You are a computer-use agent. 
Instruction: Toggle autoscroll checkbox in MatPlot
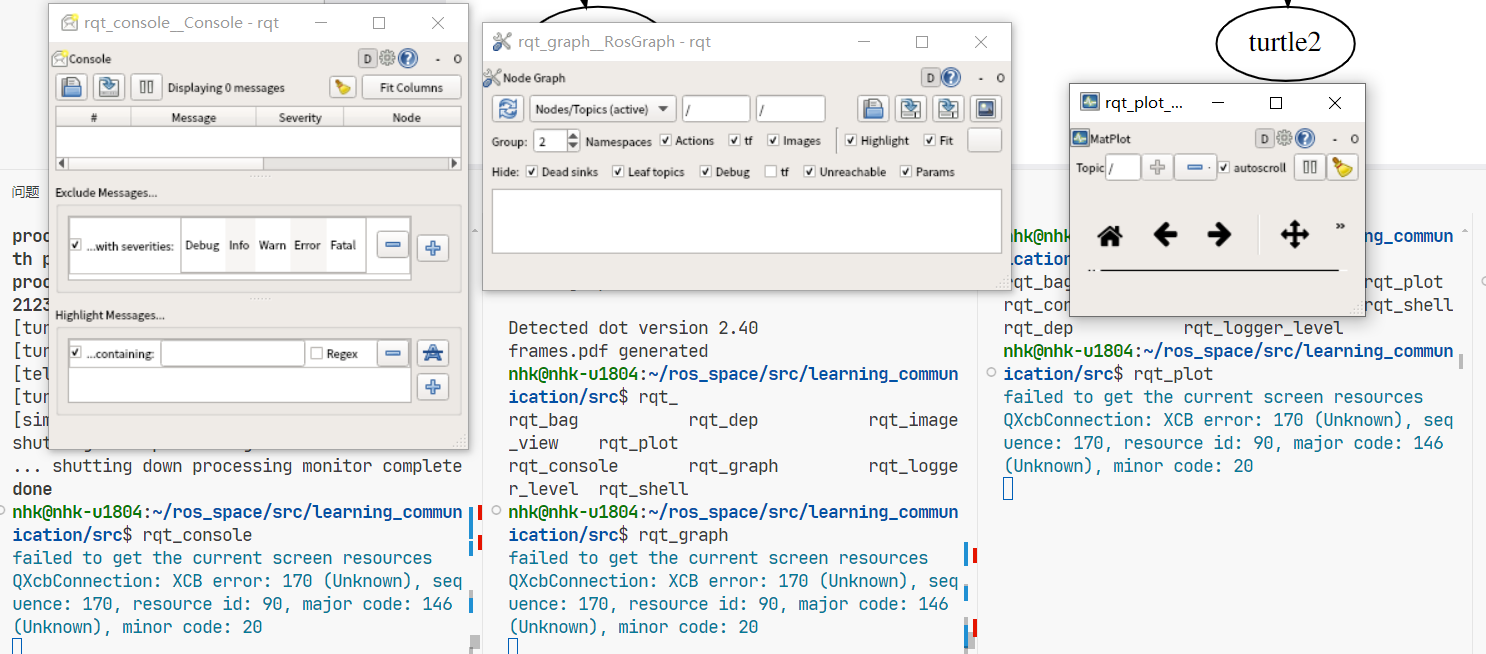click(1224, 168)
